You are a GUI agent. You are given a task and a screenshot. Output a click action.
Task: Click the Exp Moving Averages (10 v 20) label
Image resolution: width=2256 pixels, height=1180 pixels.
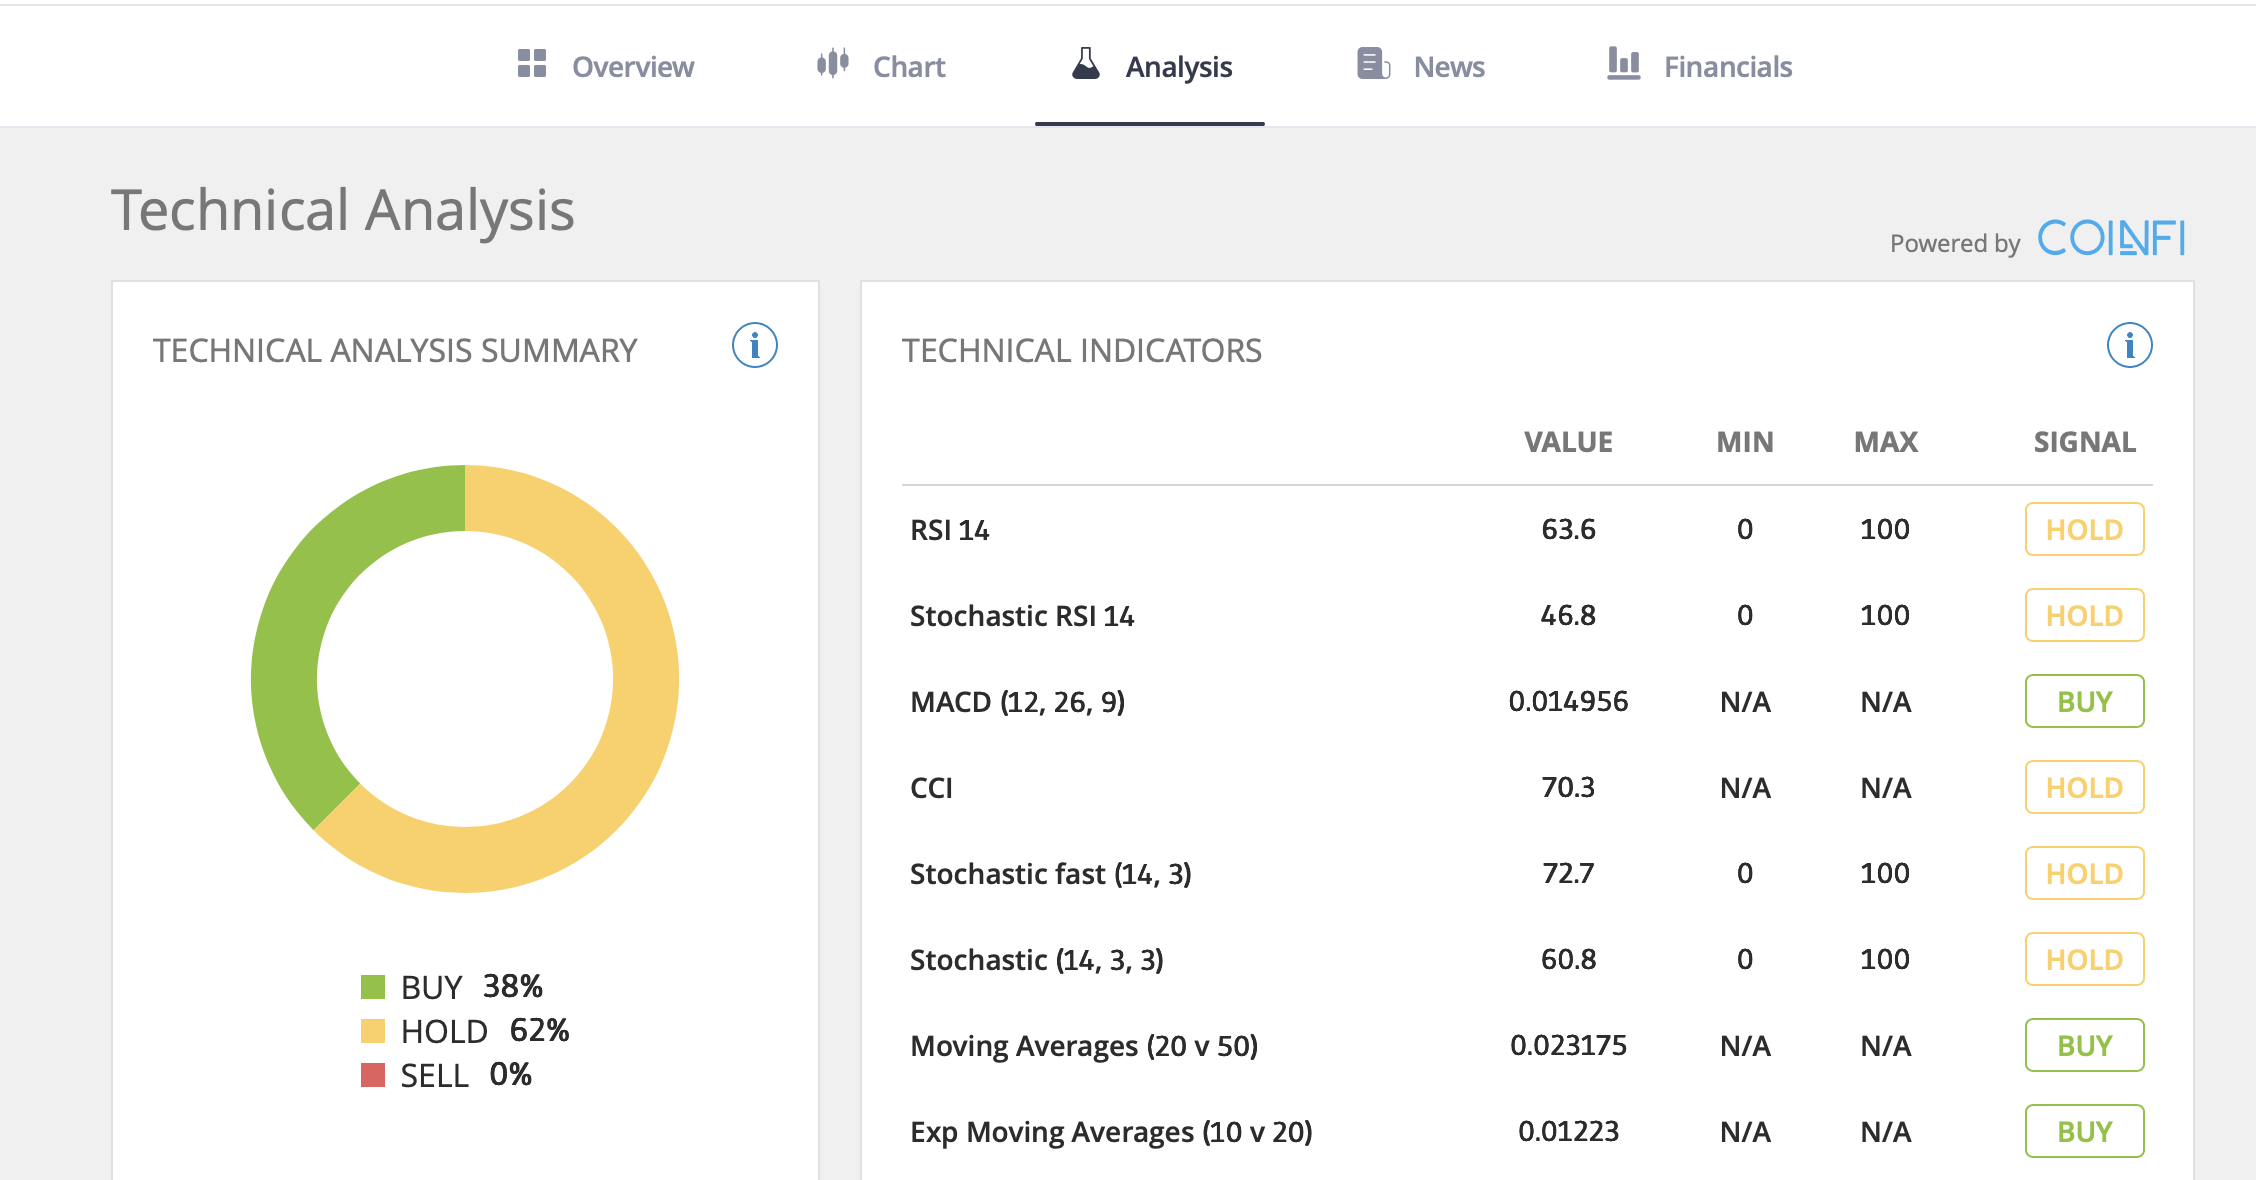tap(1111, 1132)
